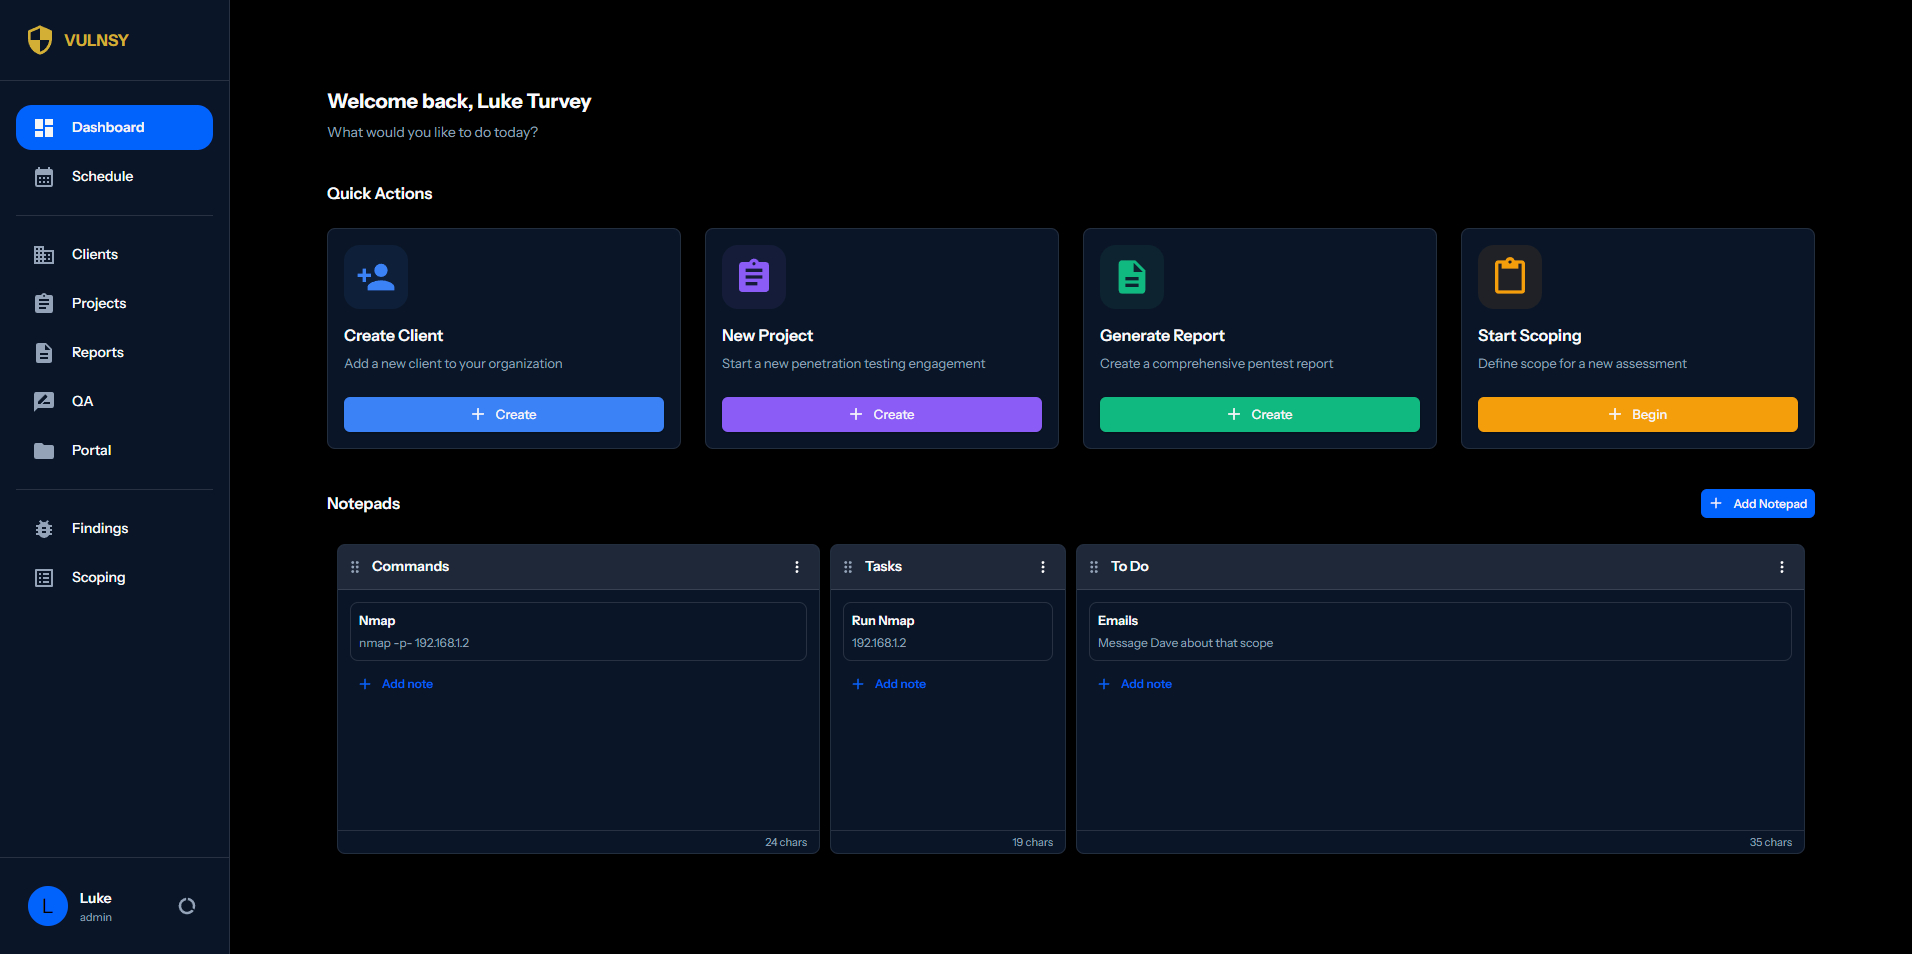Click the Scoping list icon in sidebar

click(x=44, y=577)
